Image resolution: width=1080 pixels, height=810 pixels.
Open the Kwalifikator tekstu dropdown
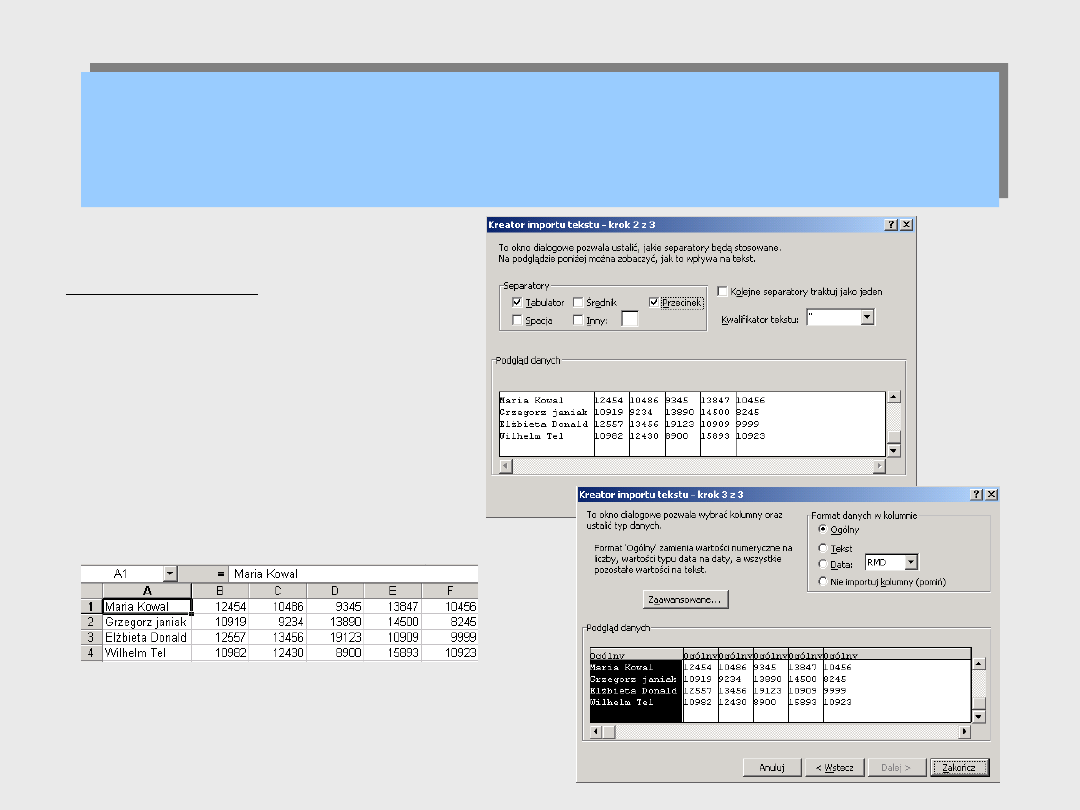[867, 317]
